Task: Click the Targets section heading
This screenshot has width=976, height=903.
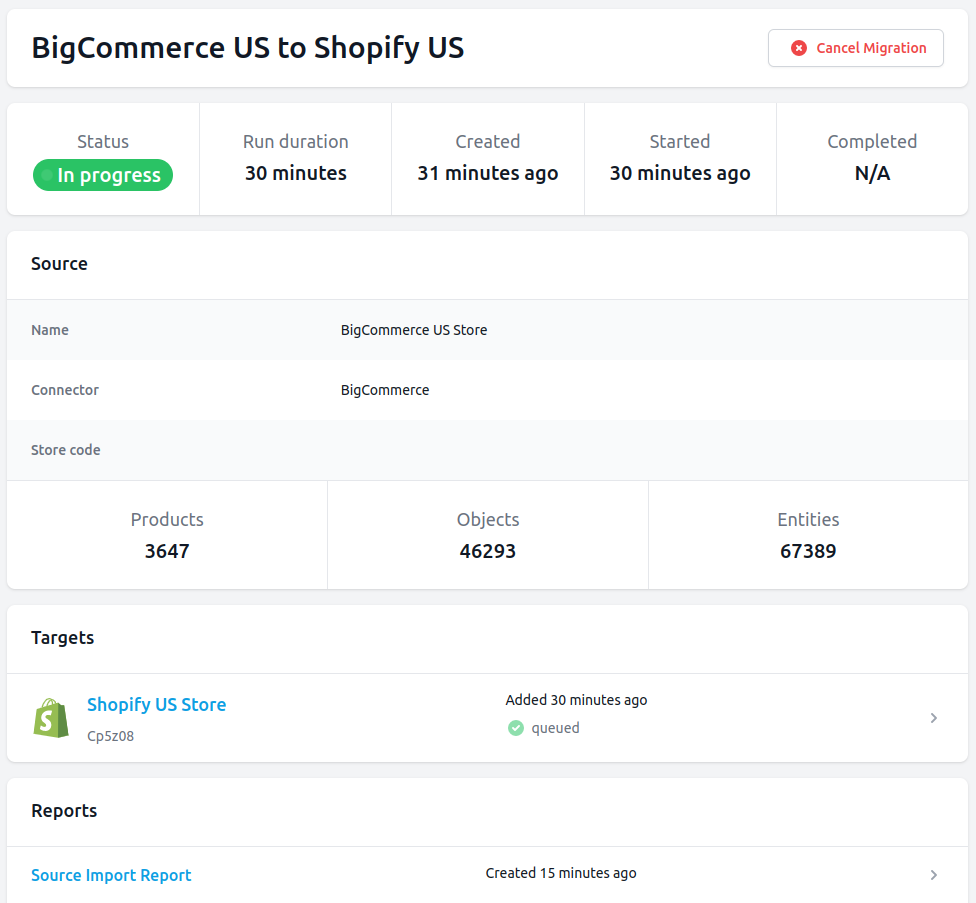Action: click(62, 638)
